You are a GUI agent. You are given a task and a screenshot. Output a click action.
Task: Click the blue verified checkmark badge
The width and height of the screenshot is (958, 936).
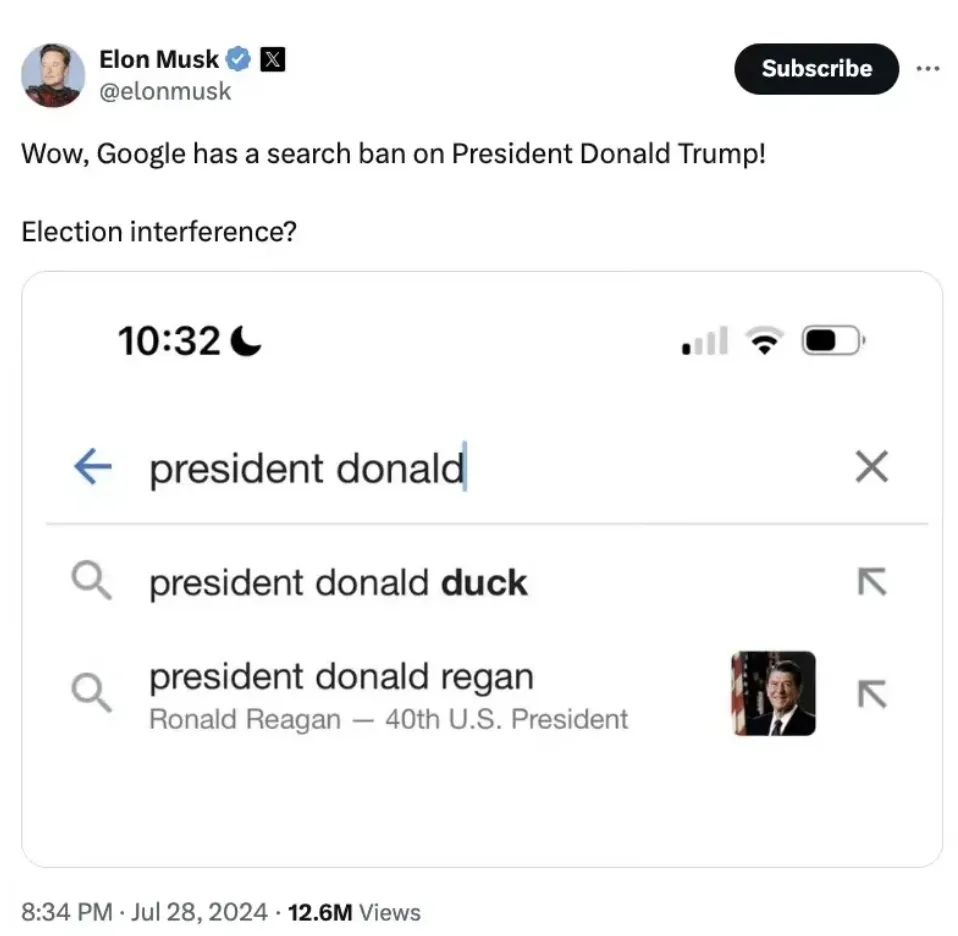[238, 60]
